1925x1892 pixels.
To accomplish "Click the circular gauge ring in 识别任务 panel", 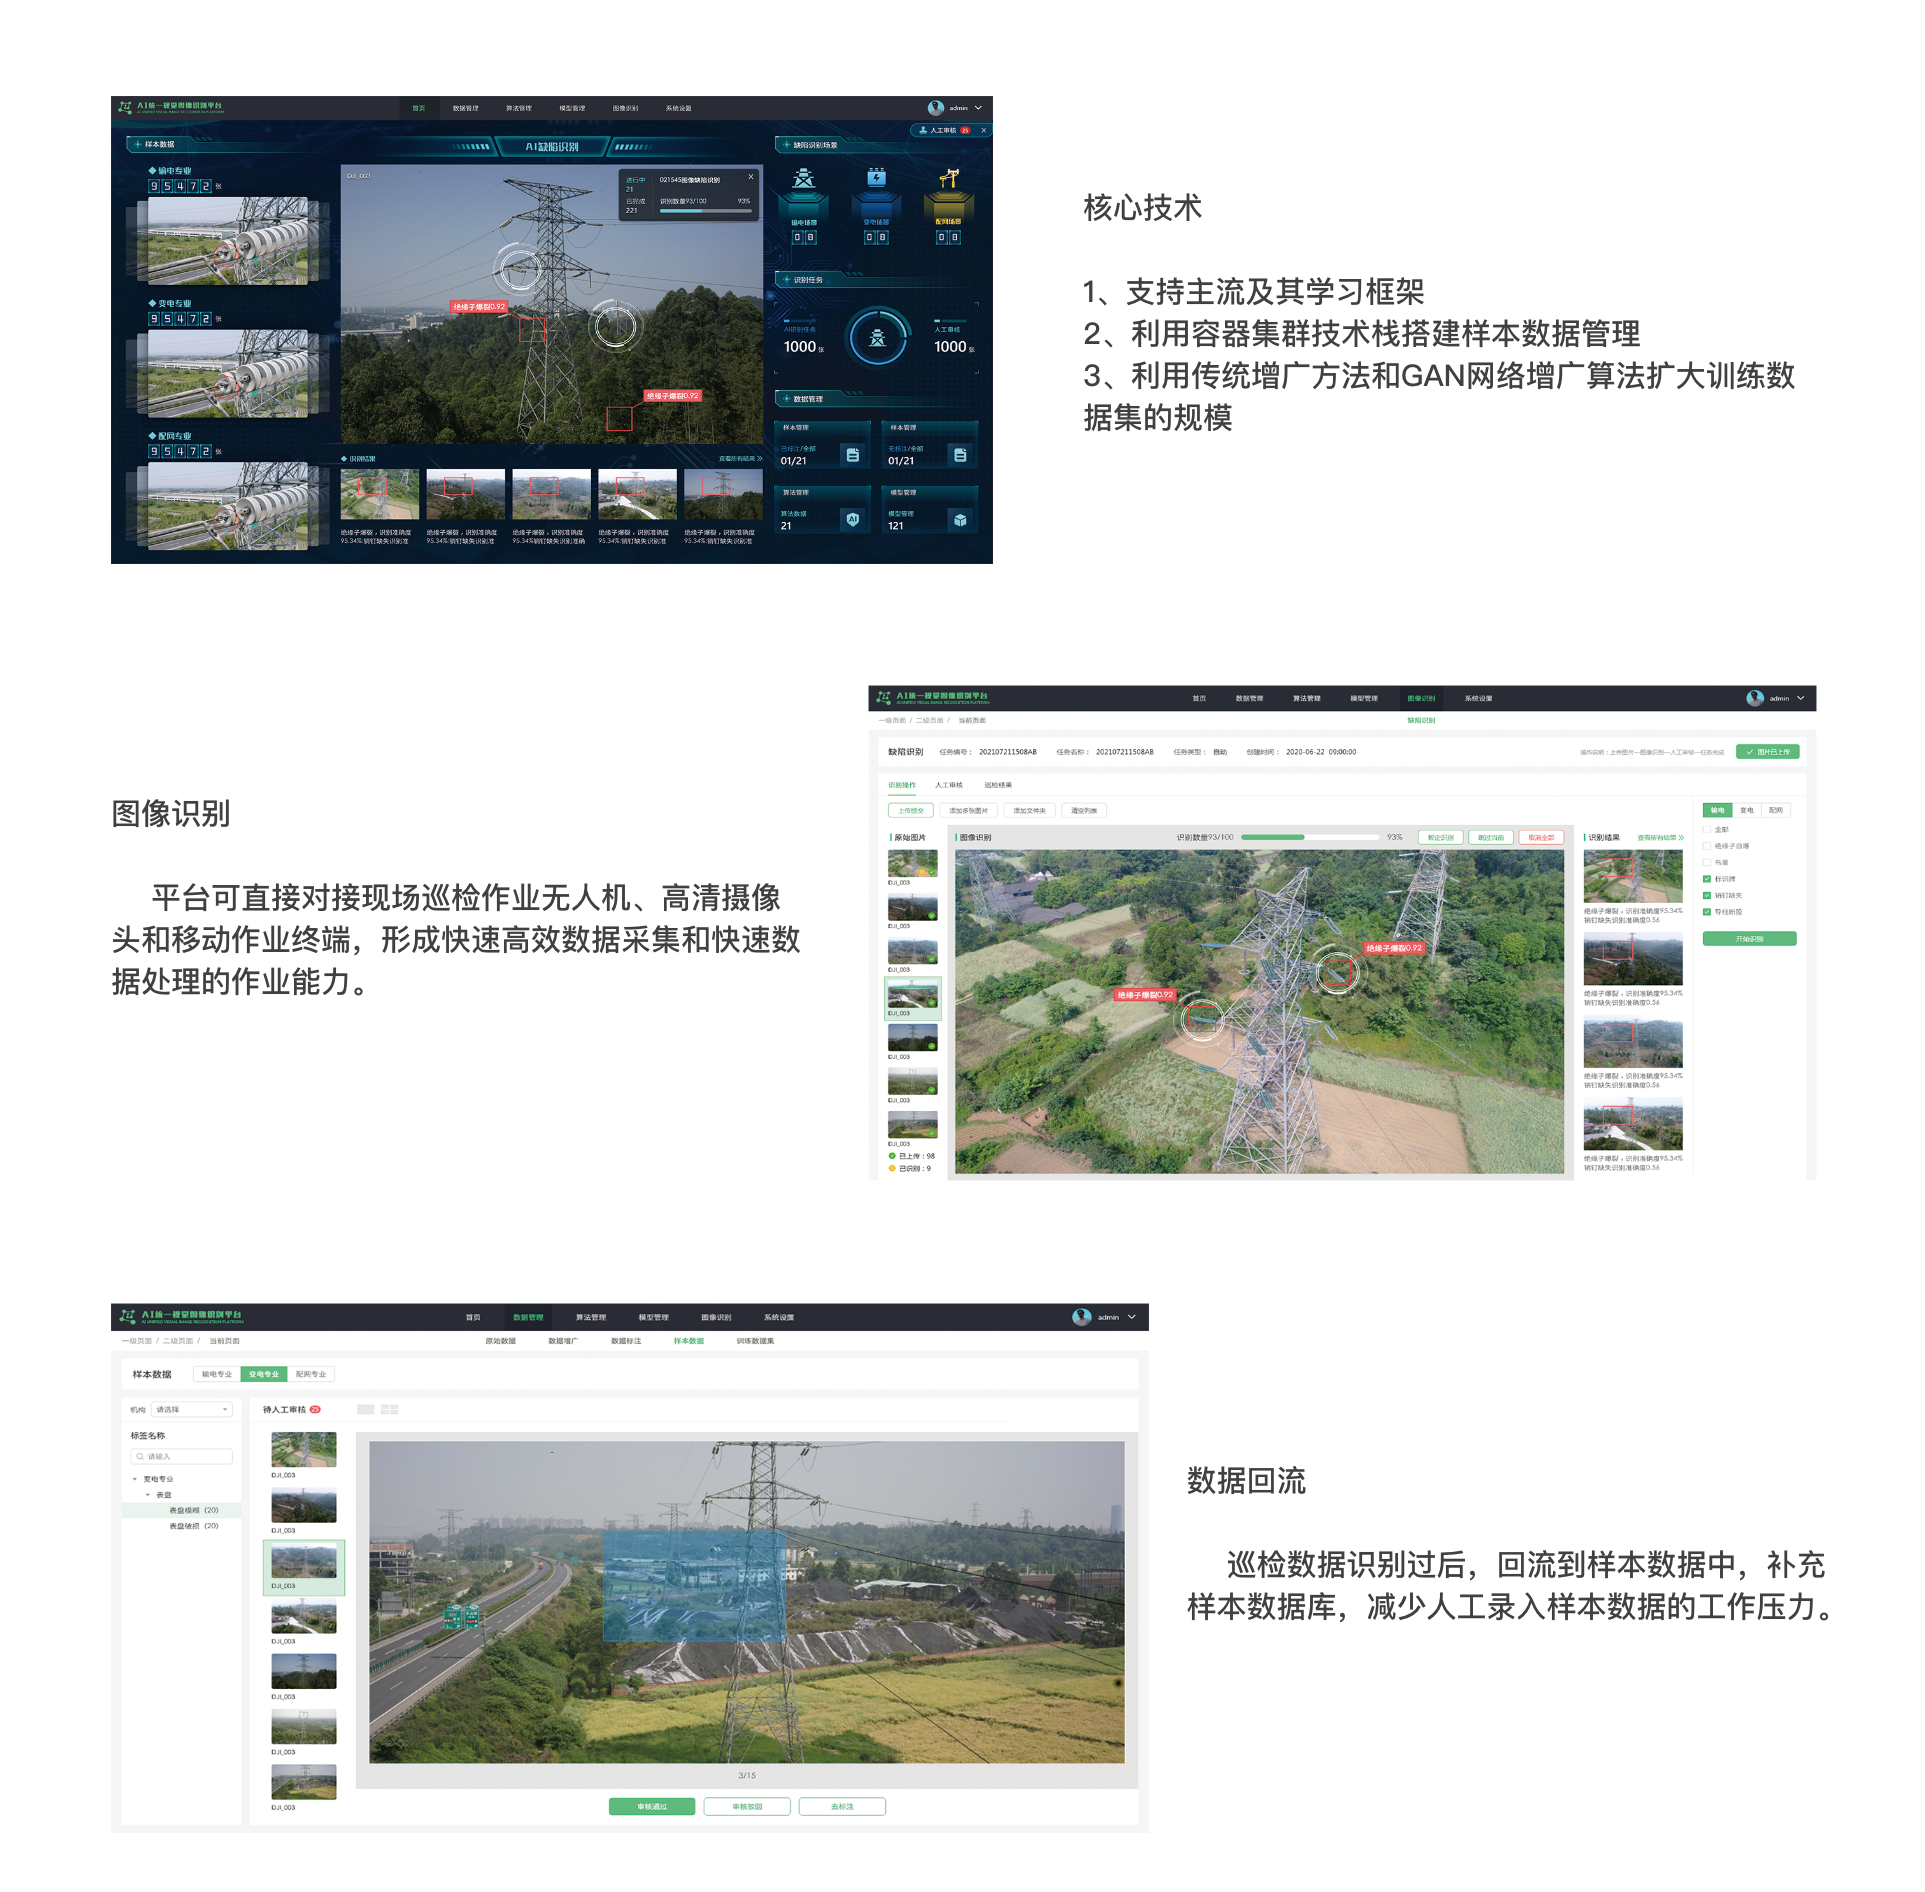I will (877, 338).
